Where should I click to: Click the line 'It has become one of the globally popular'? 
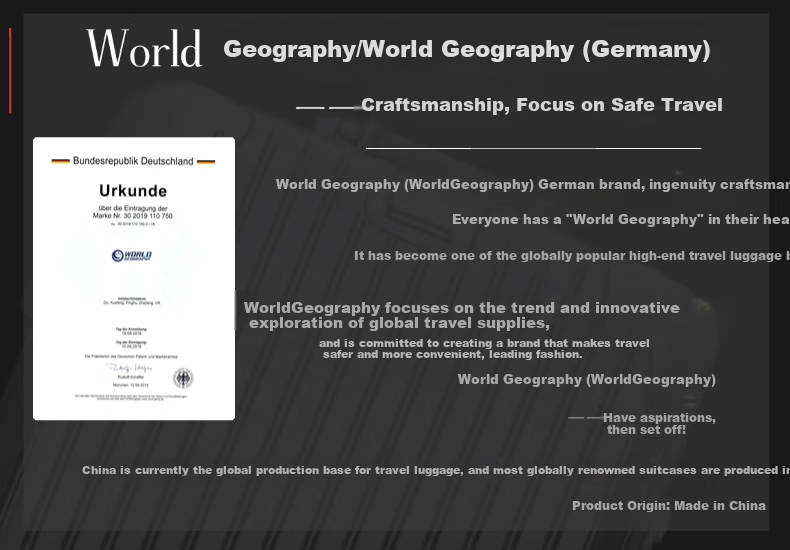(x=572, y=256)
